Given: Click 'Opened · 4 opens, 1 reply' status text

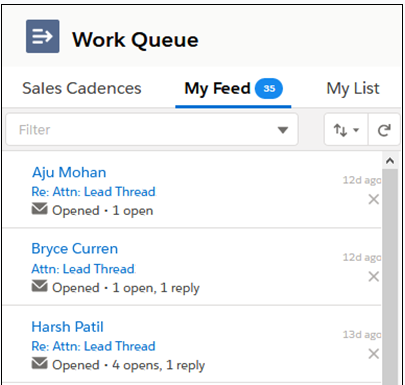Looking at the screenshot, I should [128, 365].
